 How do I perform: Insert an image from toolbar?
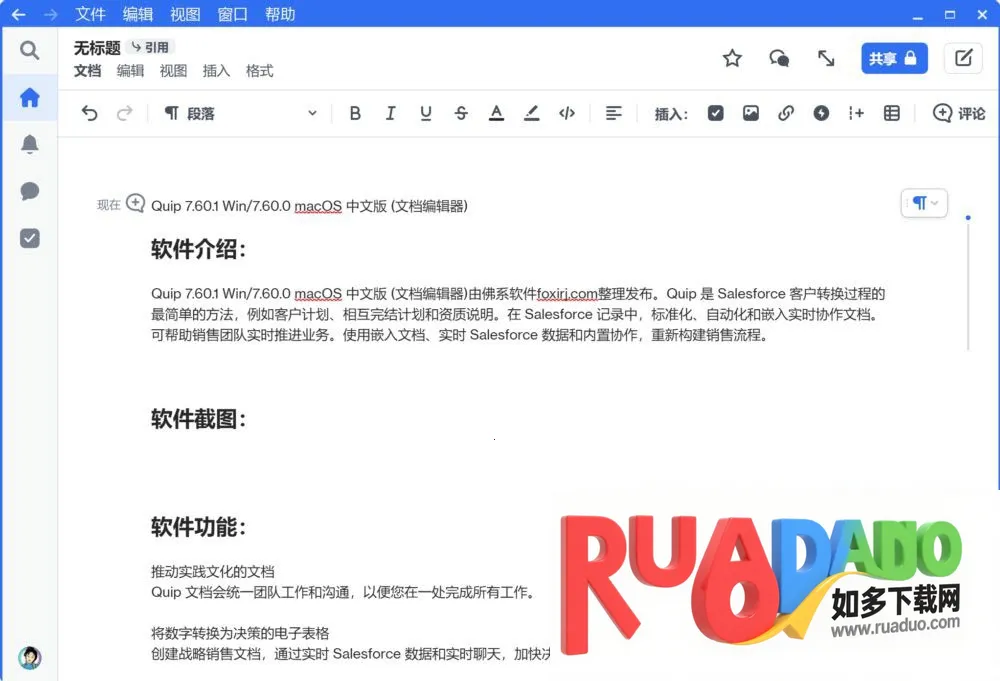click(x=750, y=113)
